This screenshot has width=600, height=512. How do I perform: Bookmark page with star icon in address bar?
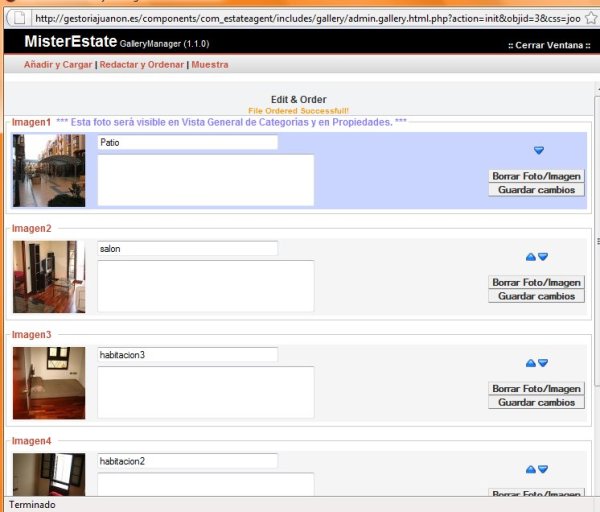pyautogui.click(x=591, y=18)
